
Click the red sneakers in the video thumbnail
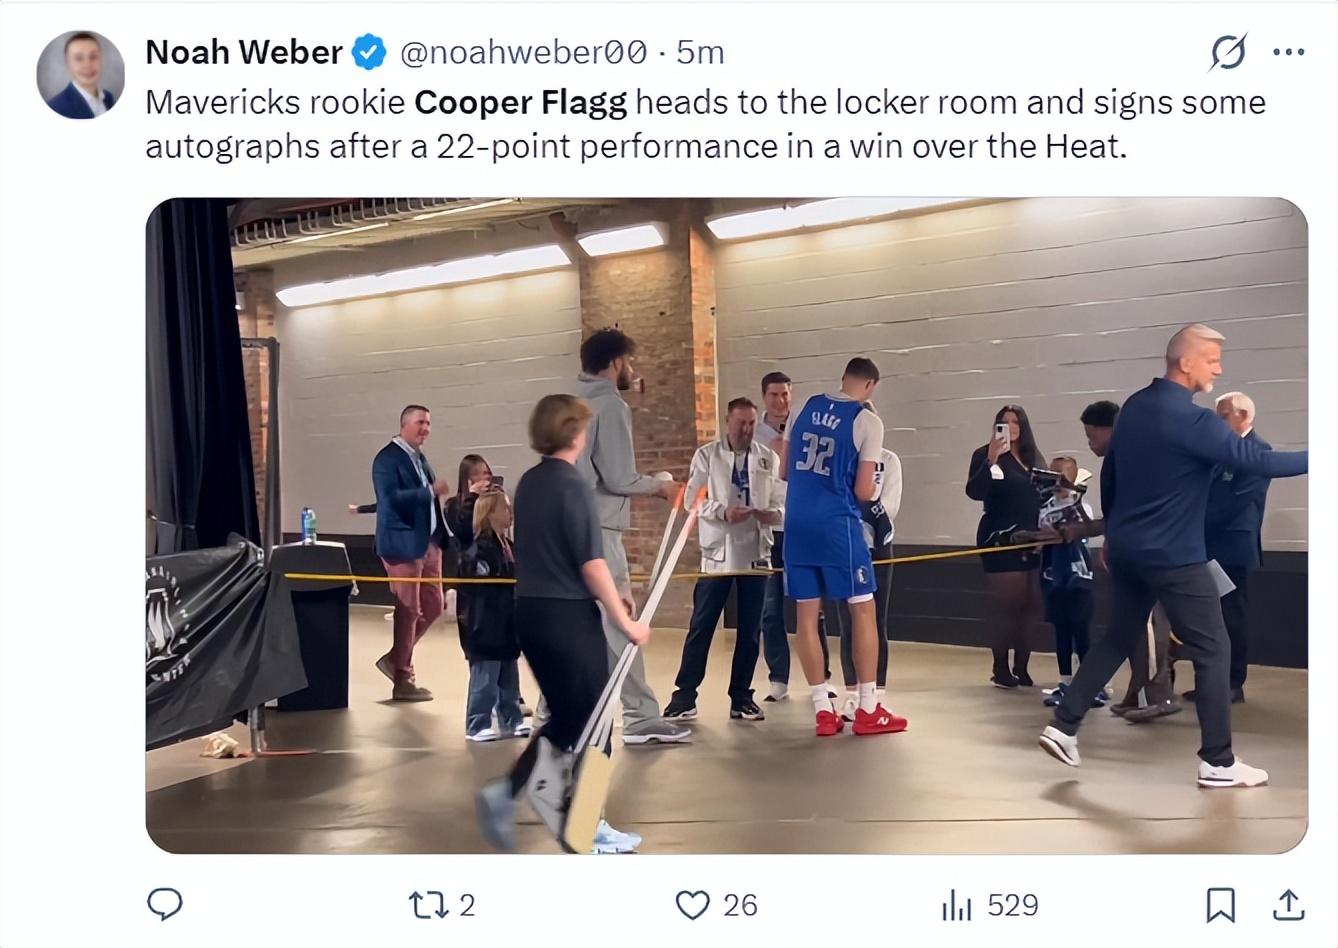877,720
